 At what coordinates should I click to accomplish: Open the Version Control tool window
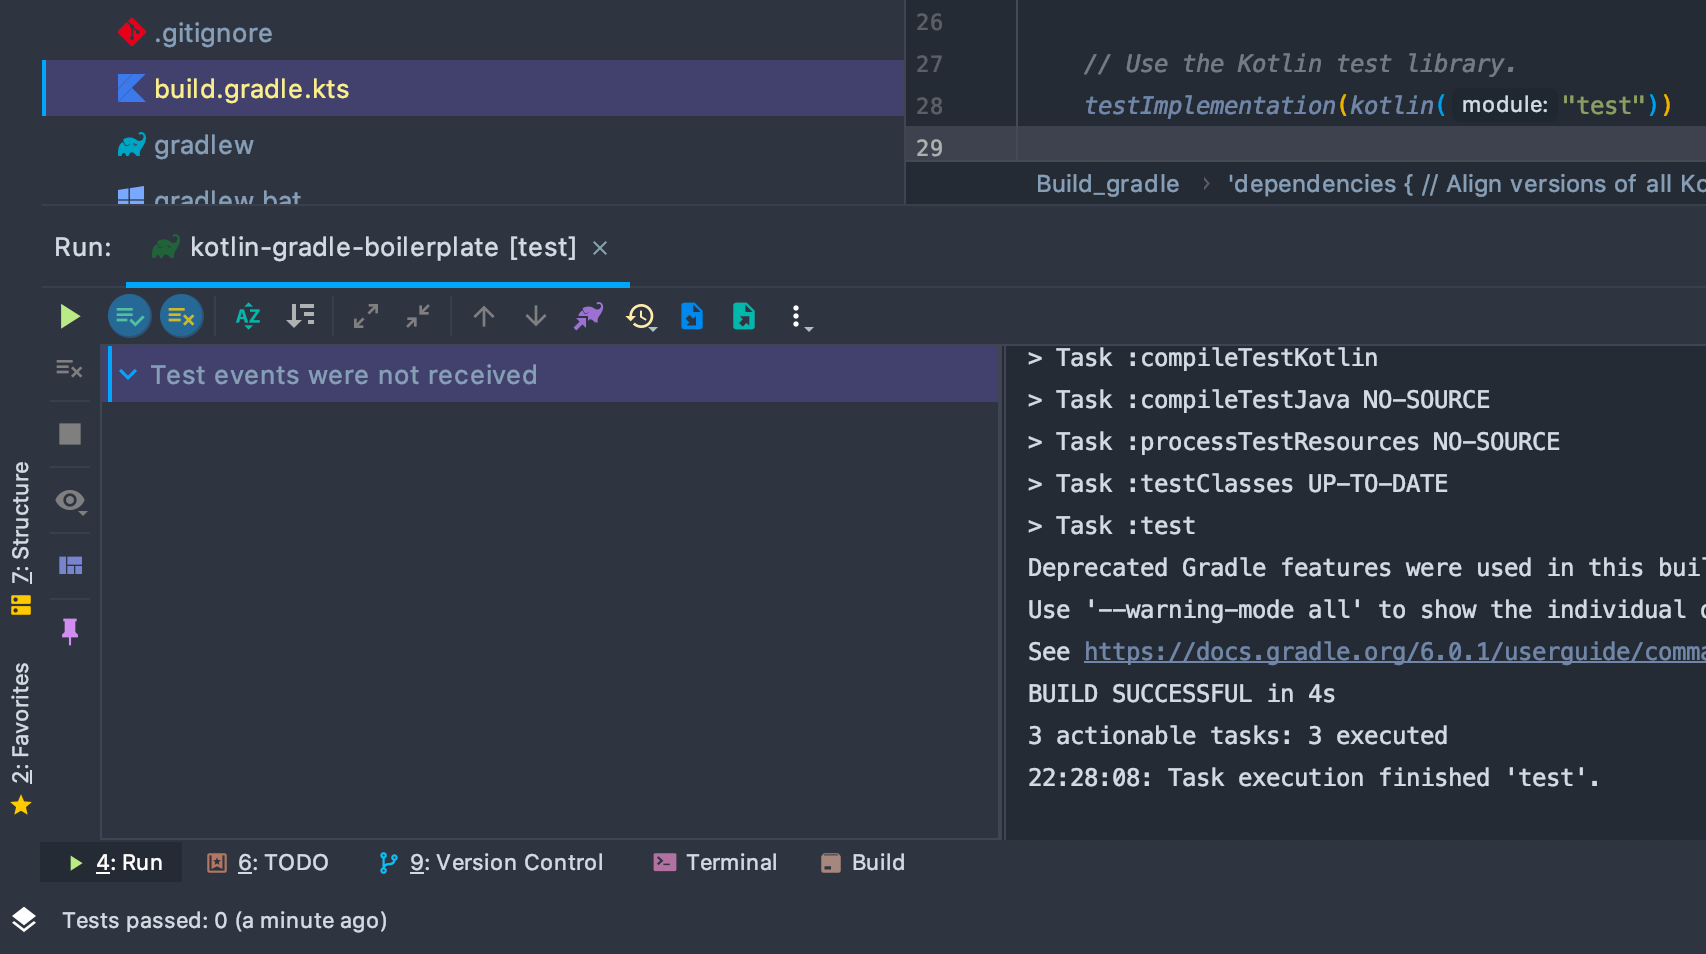click(491, 862)
